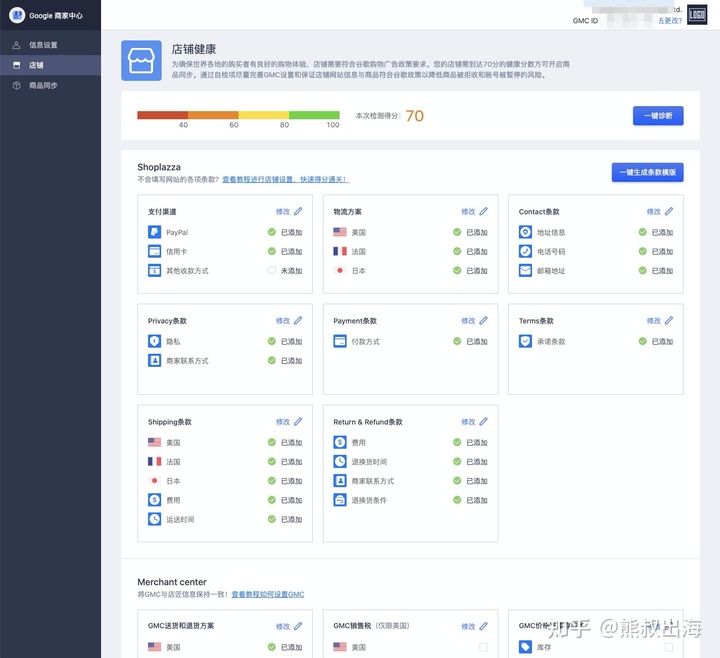Edit Return & Refund条款 with pencil icon
Image resolution: width=720 pixels, height=658 pixels.
[484, 422]
